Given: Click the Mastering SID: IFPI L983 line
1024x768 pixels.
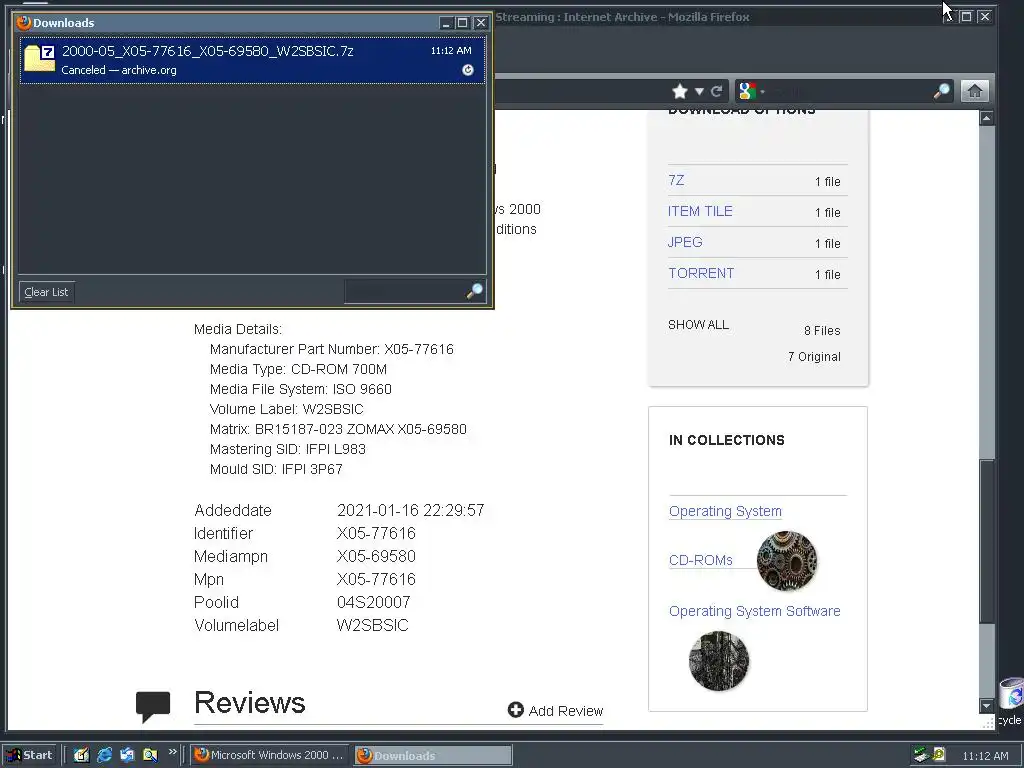Looking at the screenshot, I should pyautogui.click(x=287, y=449).
